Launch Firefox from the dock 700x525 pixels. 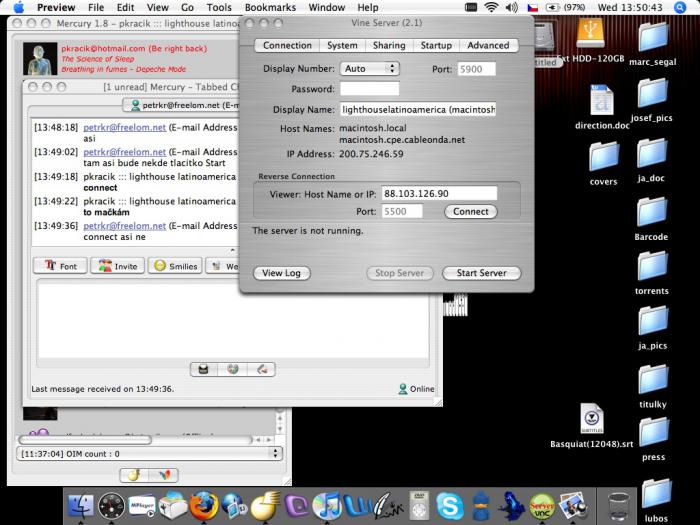[204, 507]
